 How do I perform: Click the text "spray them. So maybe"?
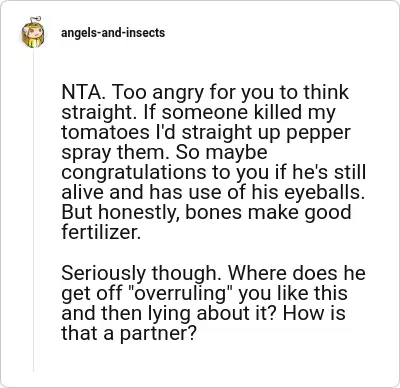(164, 153)
